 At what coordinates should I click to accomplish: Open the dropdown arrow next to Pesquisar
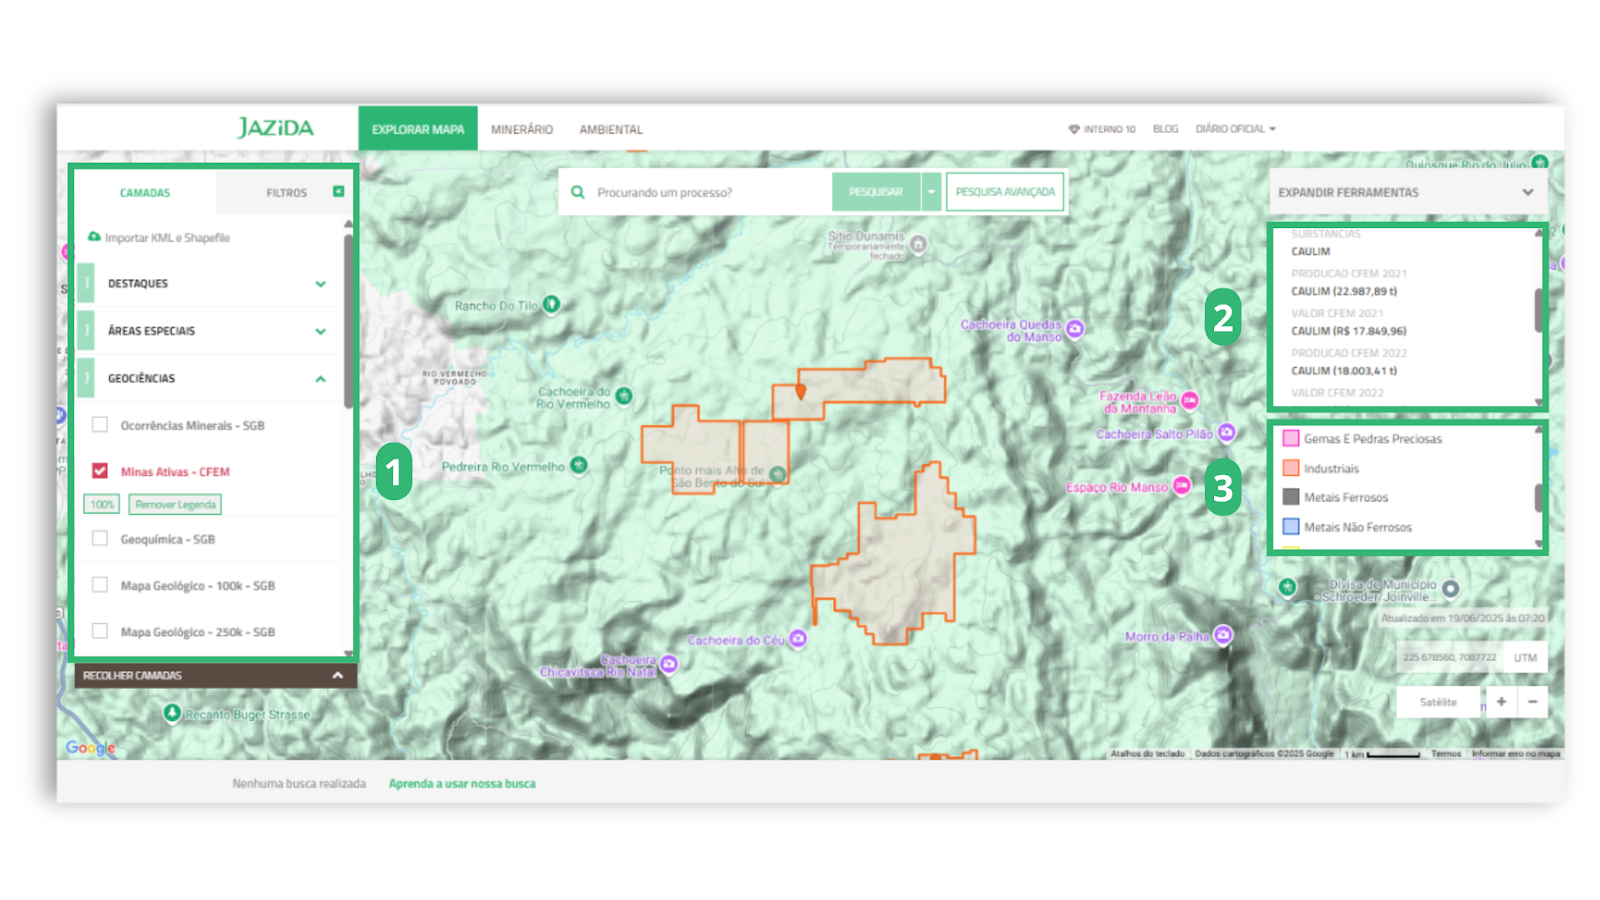(931, 192)
